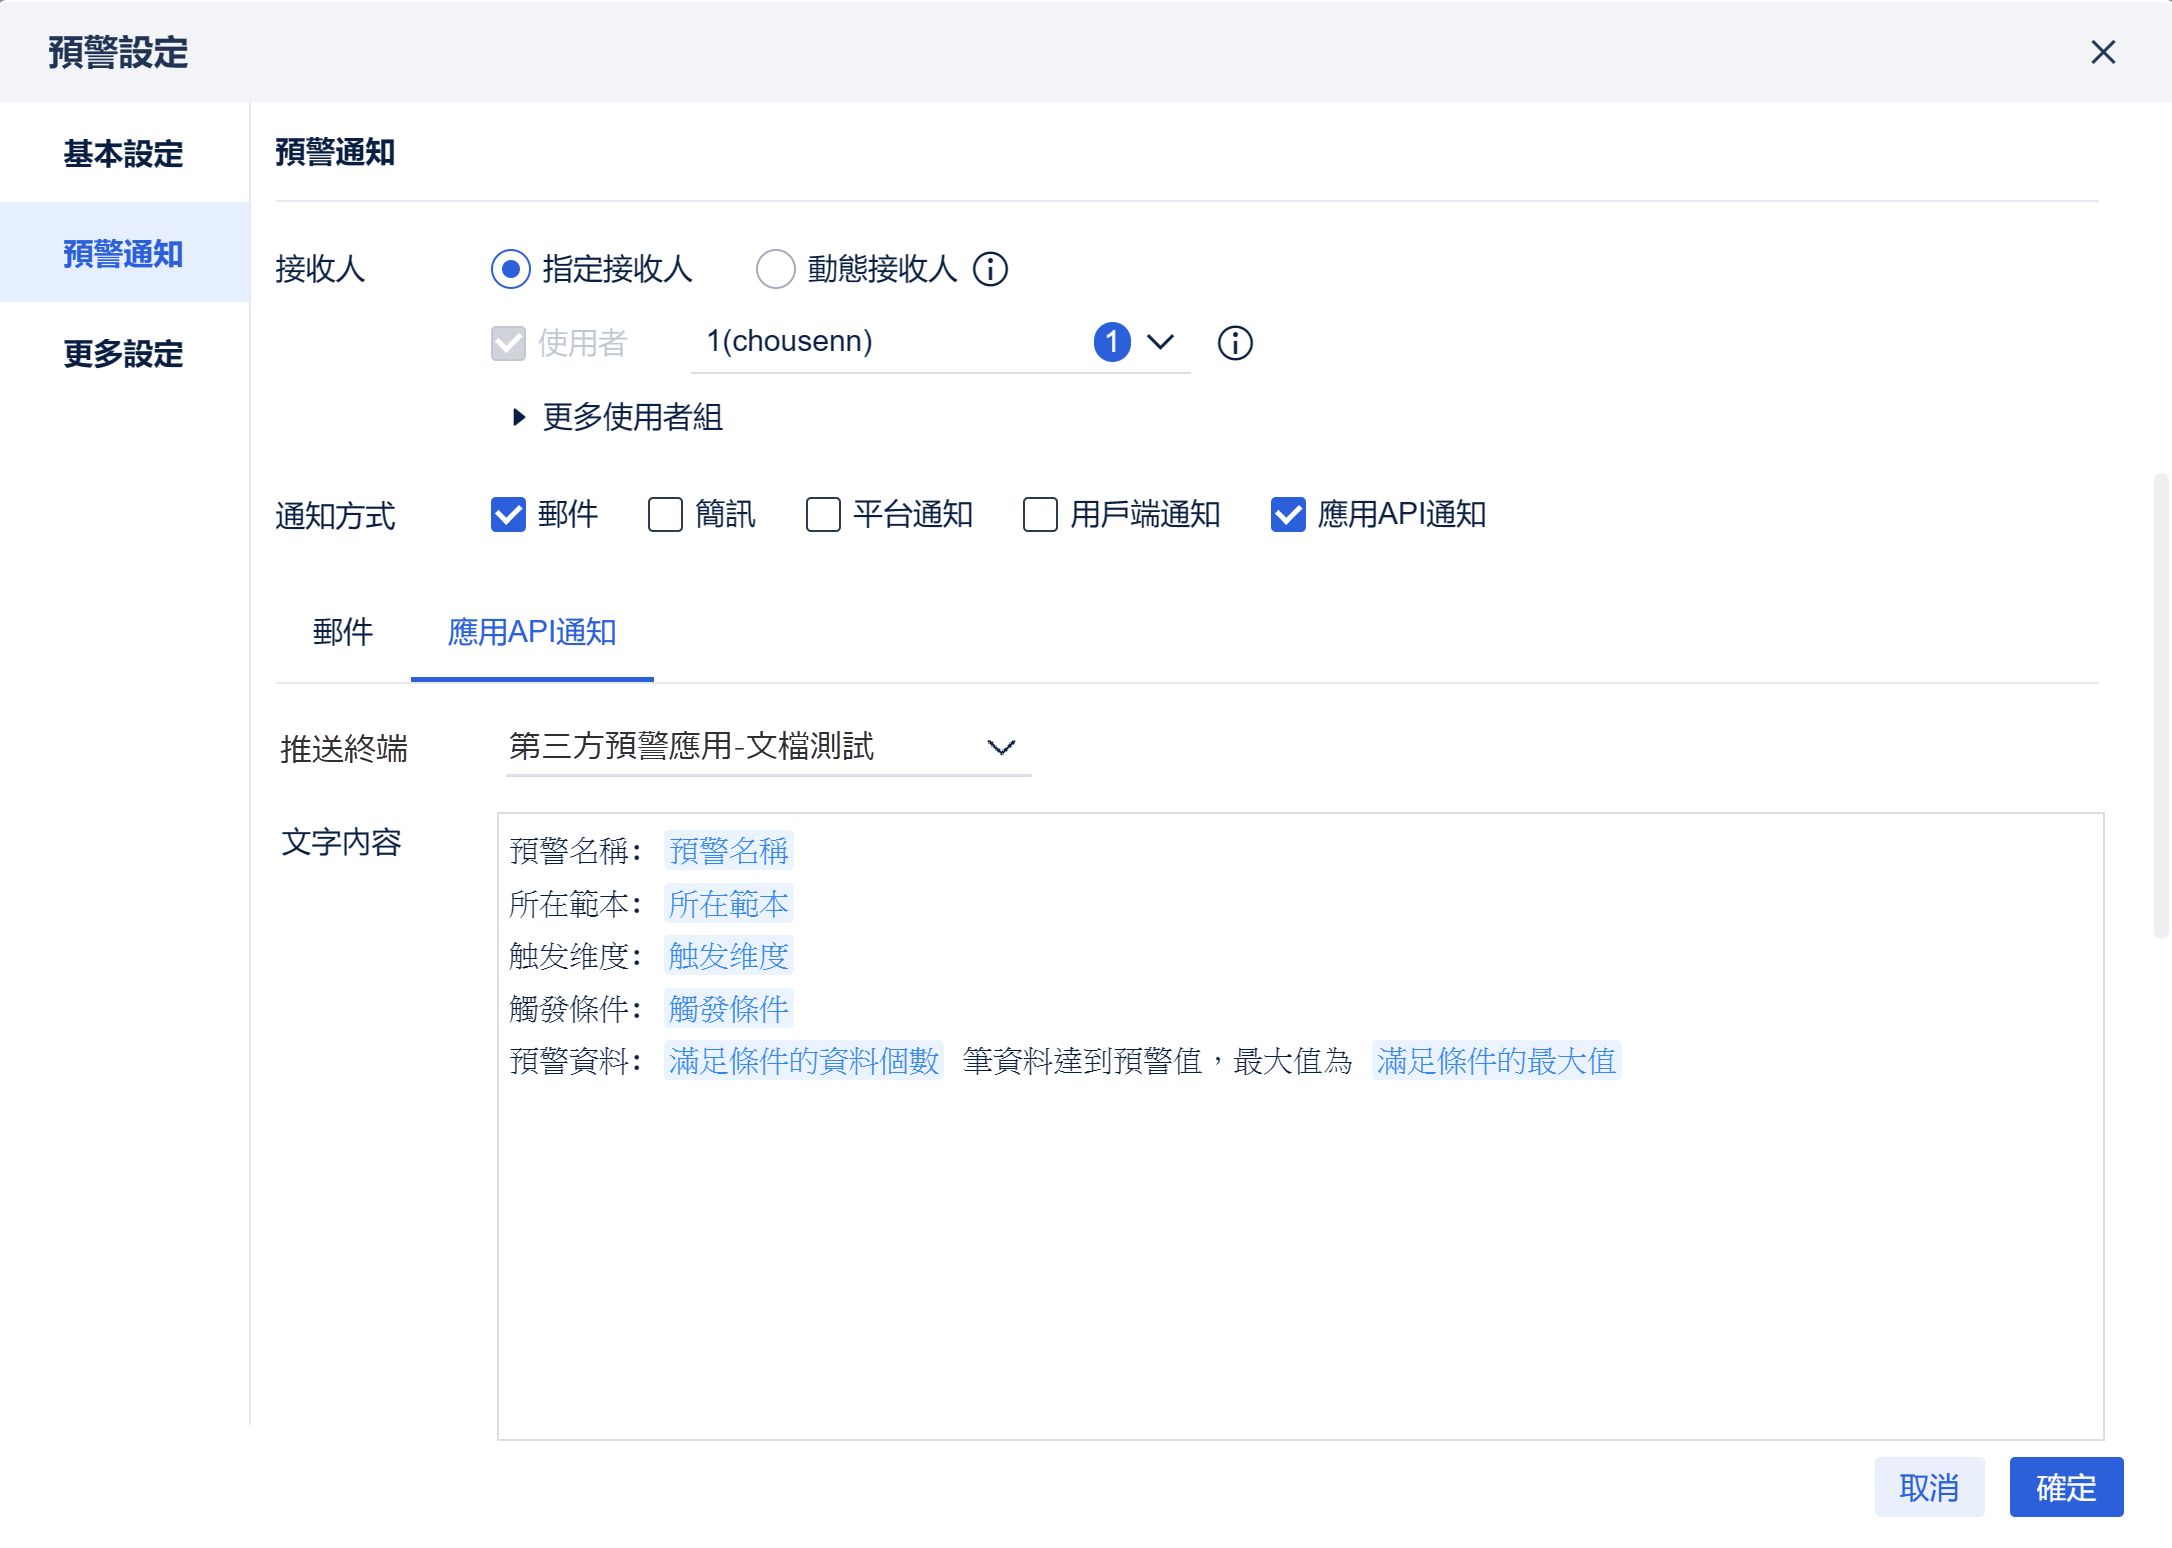Enable the 平台通知 checkbox
Image resolution: width=2172 pixels, height=1548 pixels.
[x=822, y=515]
